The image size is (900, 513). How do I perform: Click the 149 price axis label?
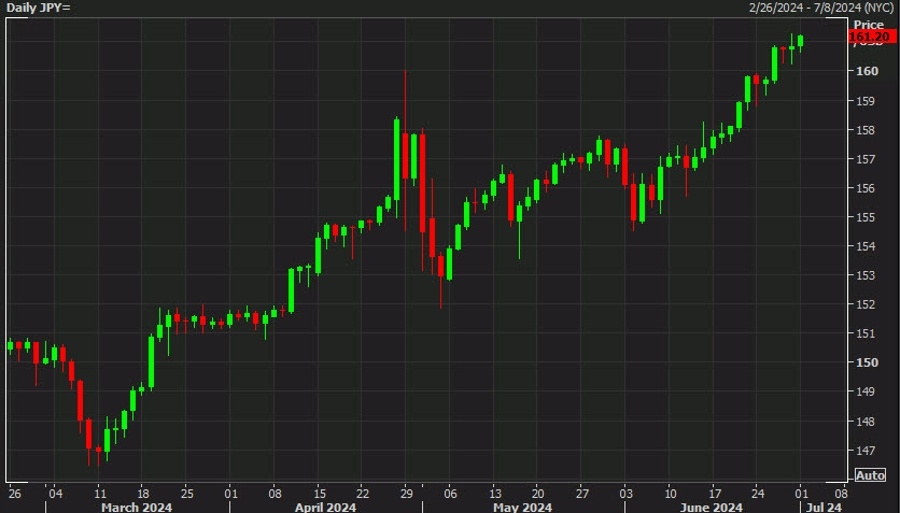point(865,391)
